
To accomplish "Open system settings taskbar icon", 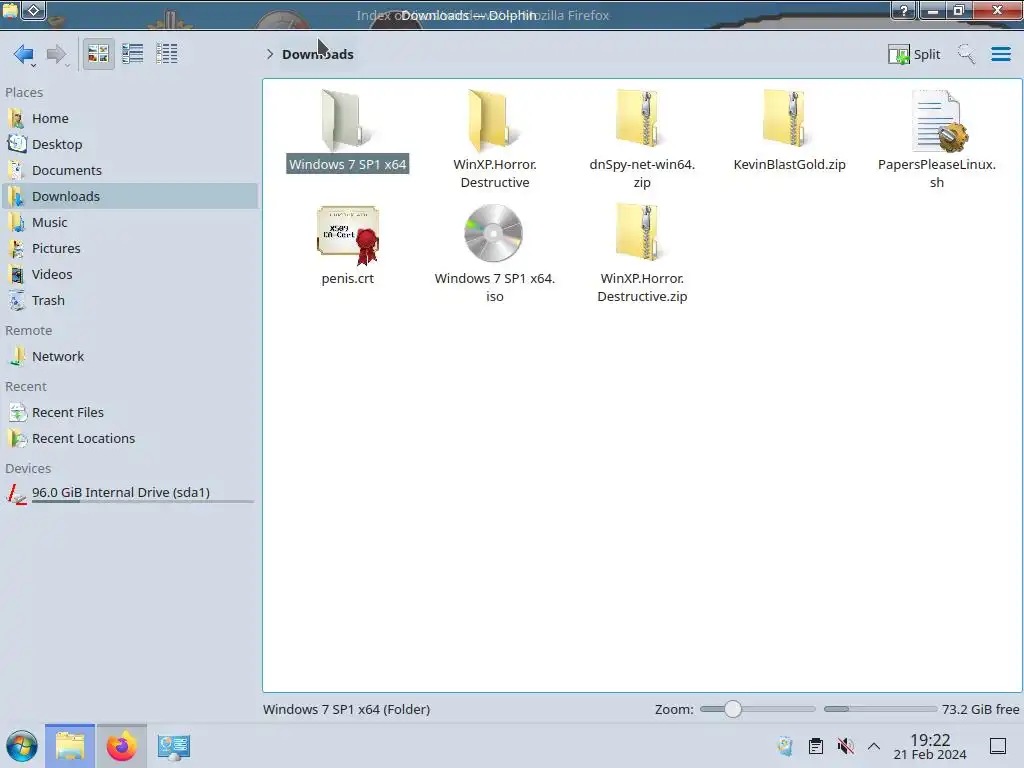I will point(174,746).
